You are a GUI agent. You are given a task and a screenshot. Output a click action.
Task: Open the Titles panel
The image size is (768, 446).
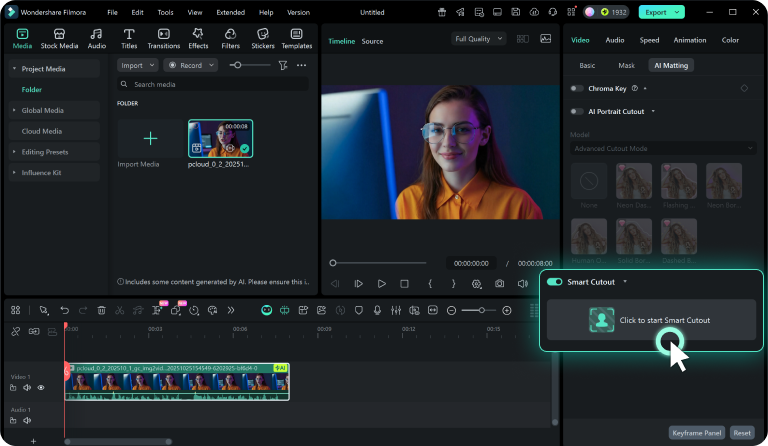tap(129, 38)
